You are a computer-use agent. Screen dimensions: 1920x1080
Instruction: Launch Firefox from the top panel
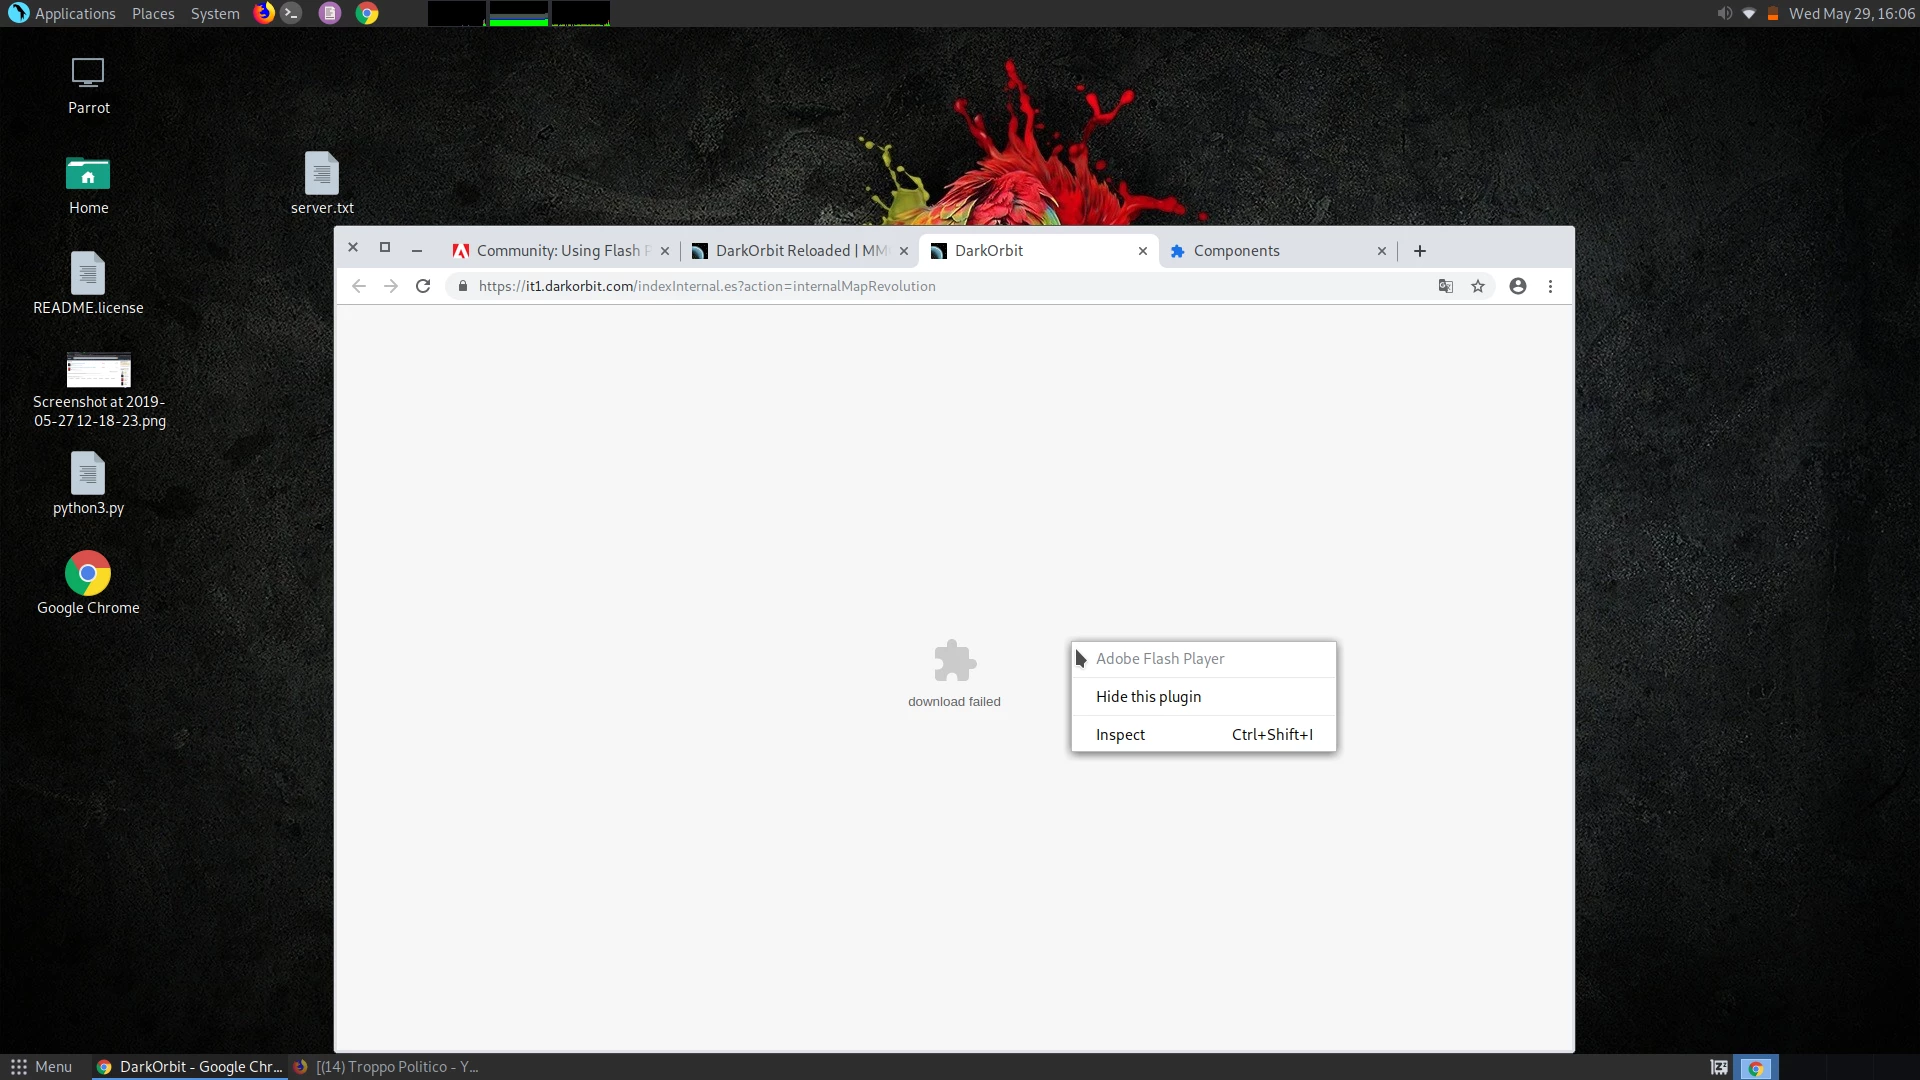click(x=264, y=13)
